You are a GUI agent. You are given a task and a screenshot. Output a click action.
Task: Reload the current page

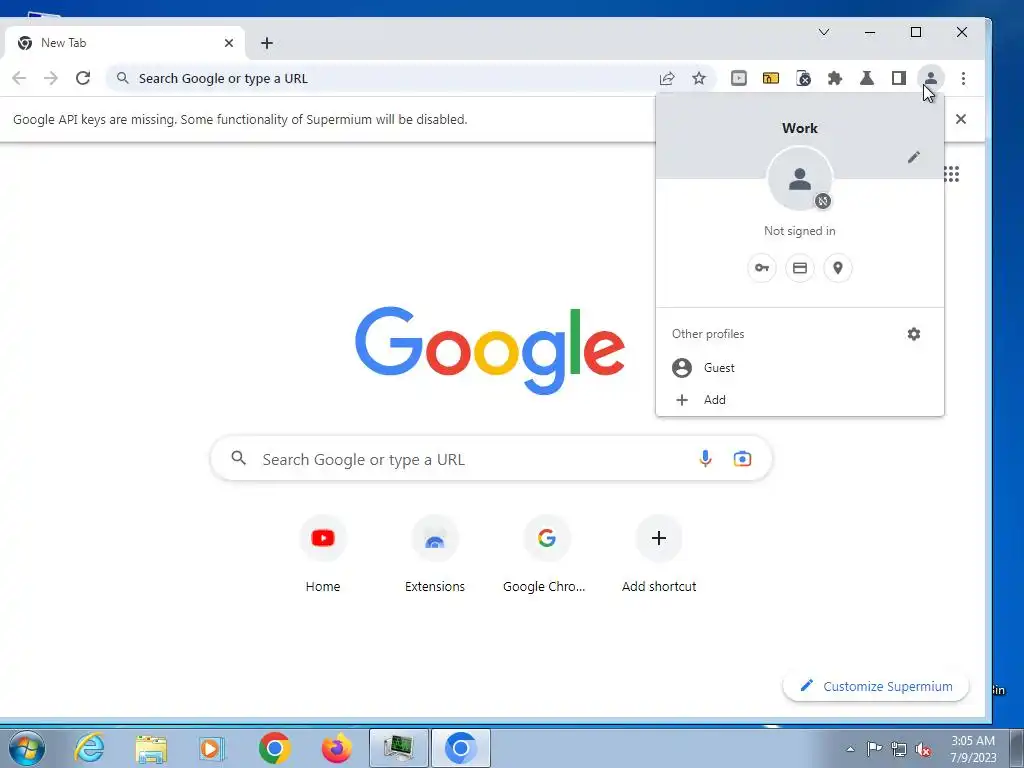coord(83,78)
